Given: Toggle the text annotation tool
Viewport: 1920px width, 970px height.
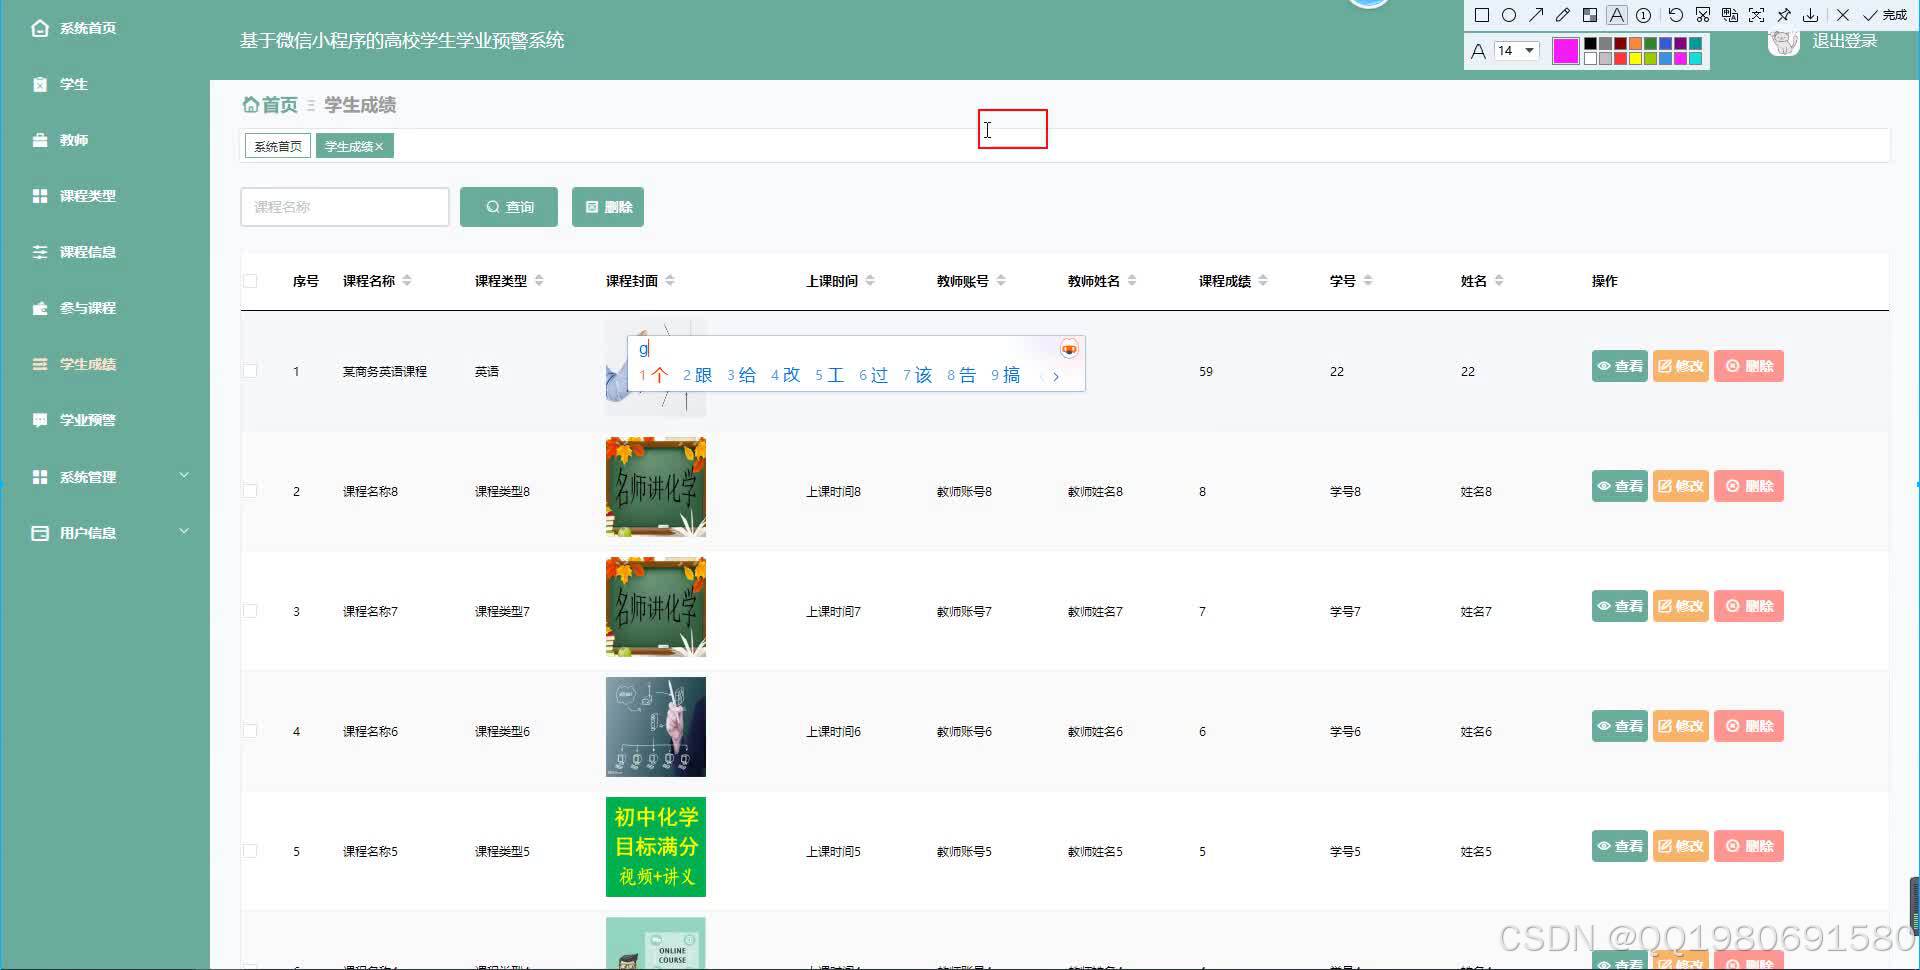Looking at the screenshot, I should tap(1617, 15).
